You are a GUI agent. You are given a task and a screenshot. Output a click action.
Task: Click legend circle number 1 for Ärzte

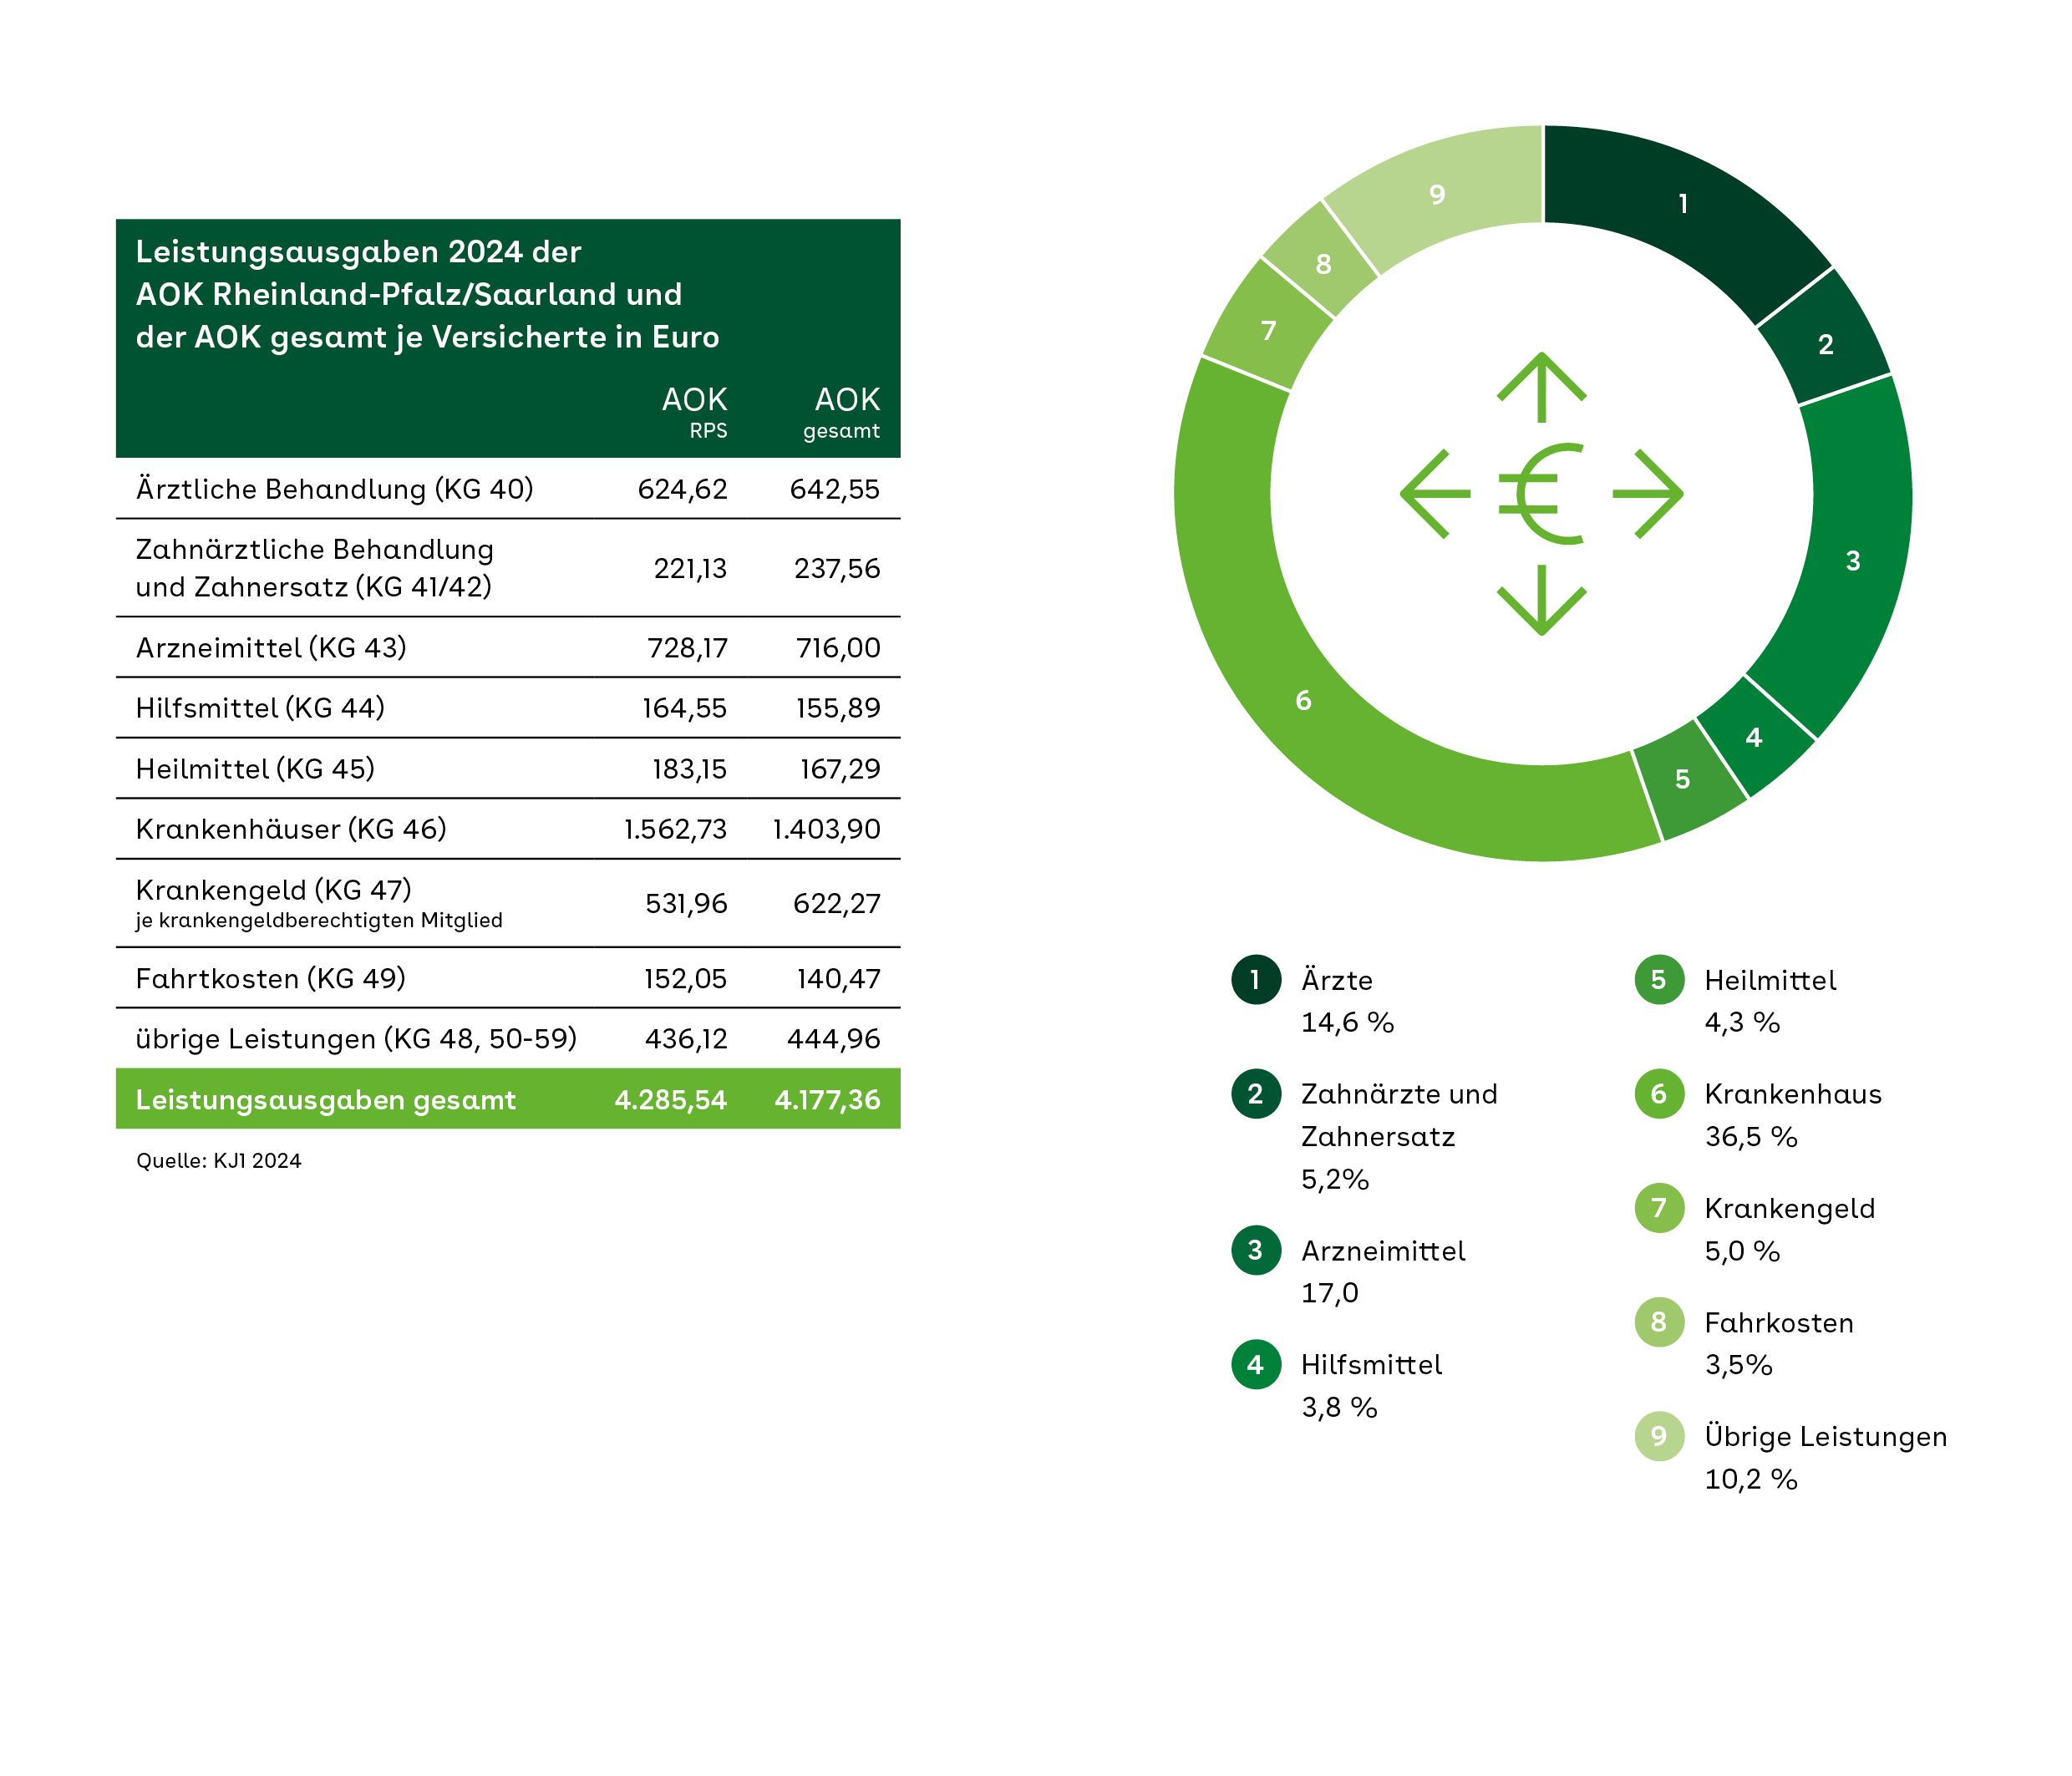pyautogui.click(x=1256, y=980)
